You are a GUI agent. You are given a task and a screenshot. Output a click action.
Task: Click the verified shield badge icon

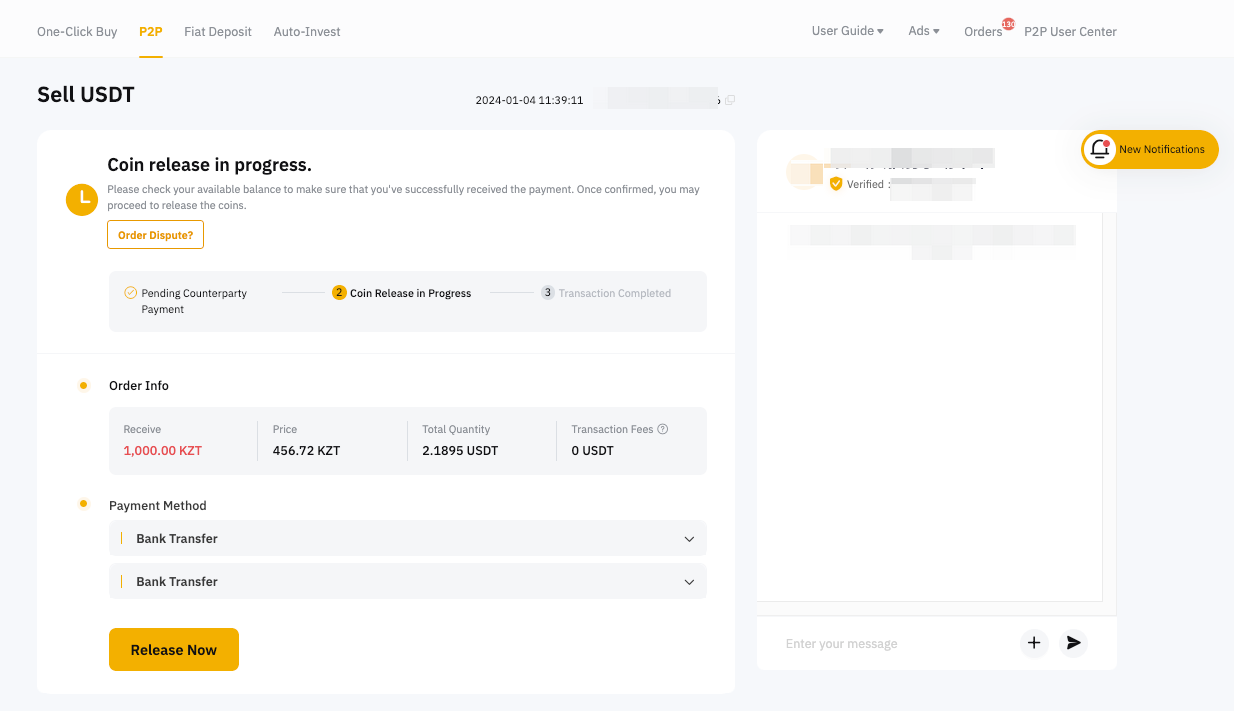(x=836, y=184)
